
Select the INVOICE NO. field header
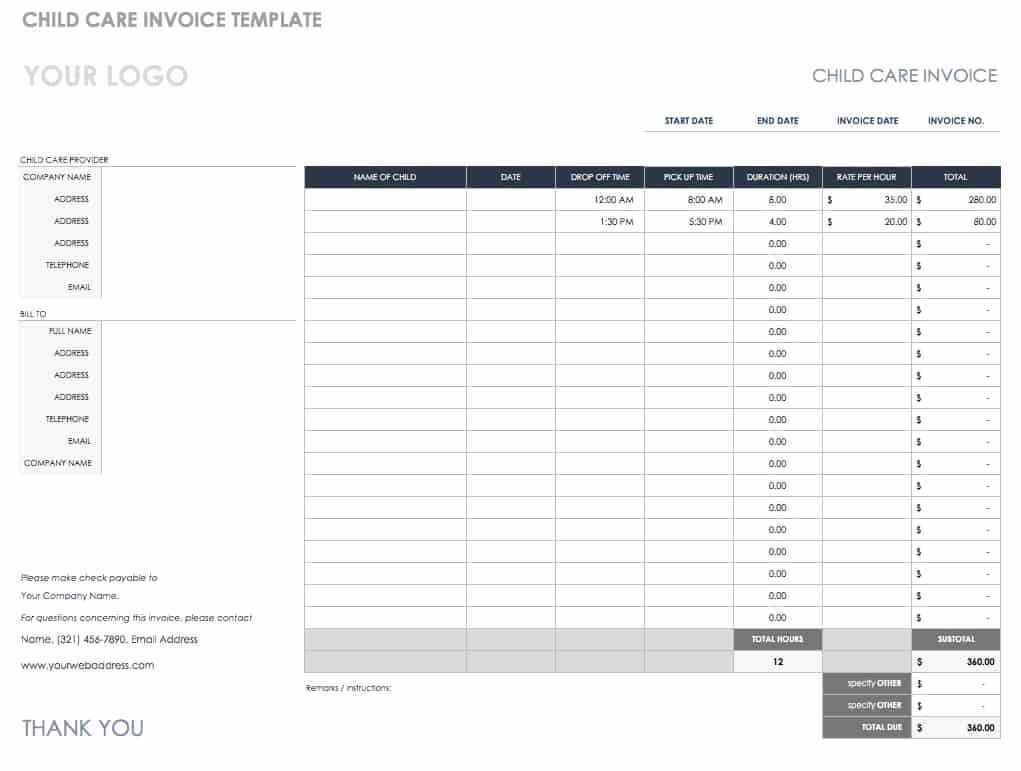[955, 121]
